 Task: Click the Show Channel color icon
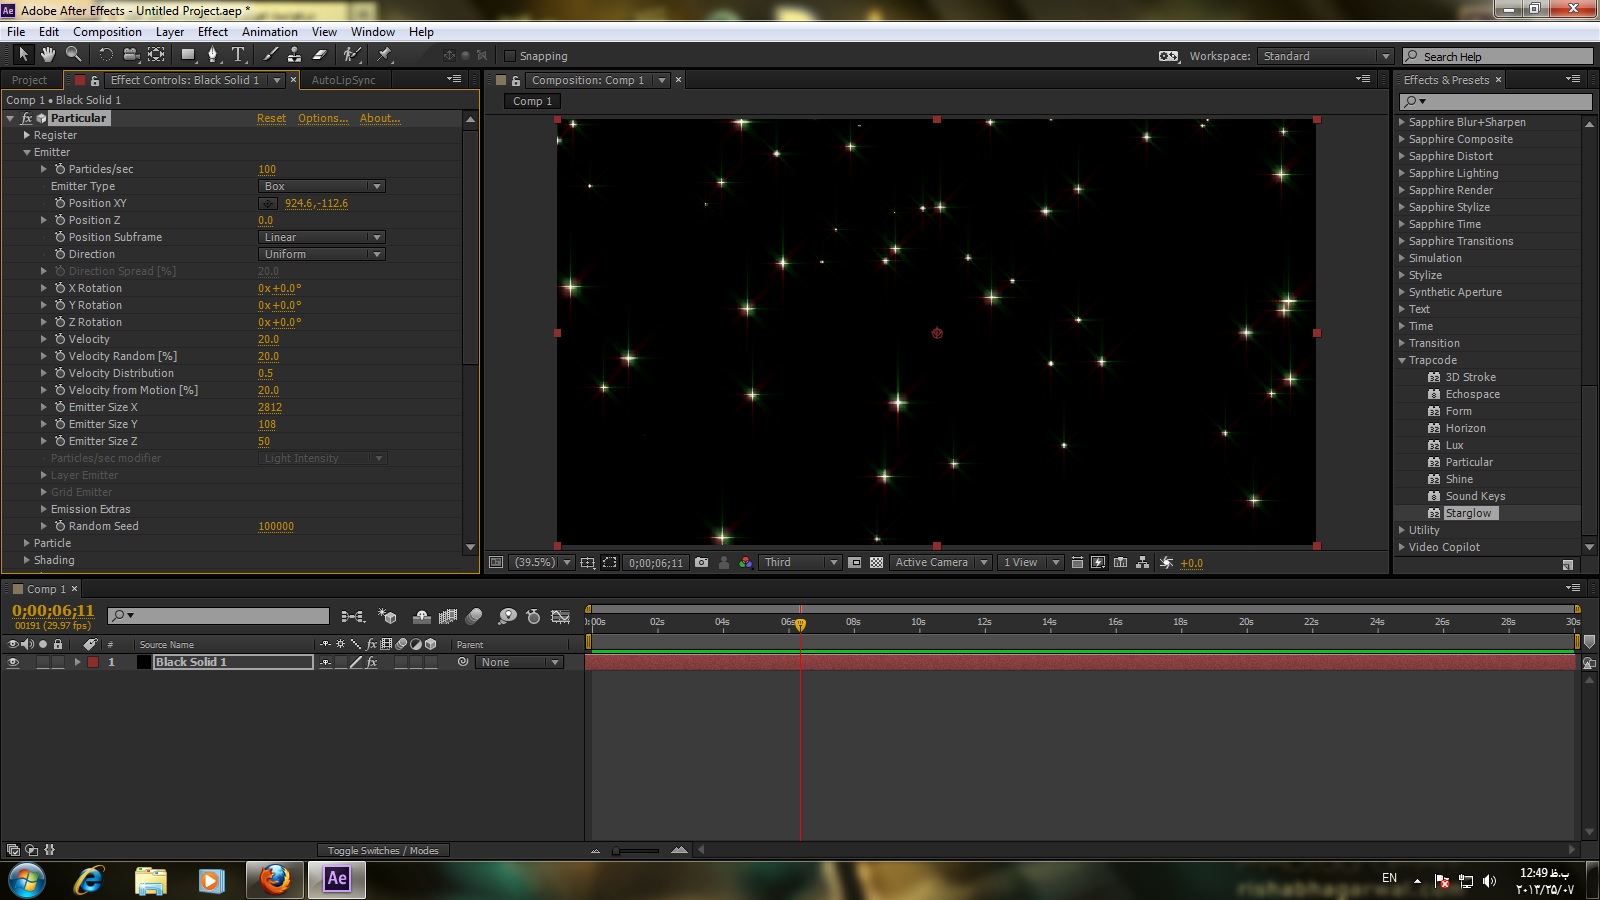pyautogui.click(x=745, y=563)
